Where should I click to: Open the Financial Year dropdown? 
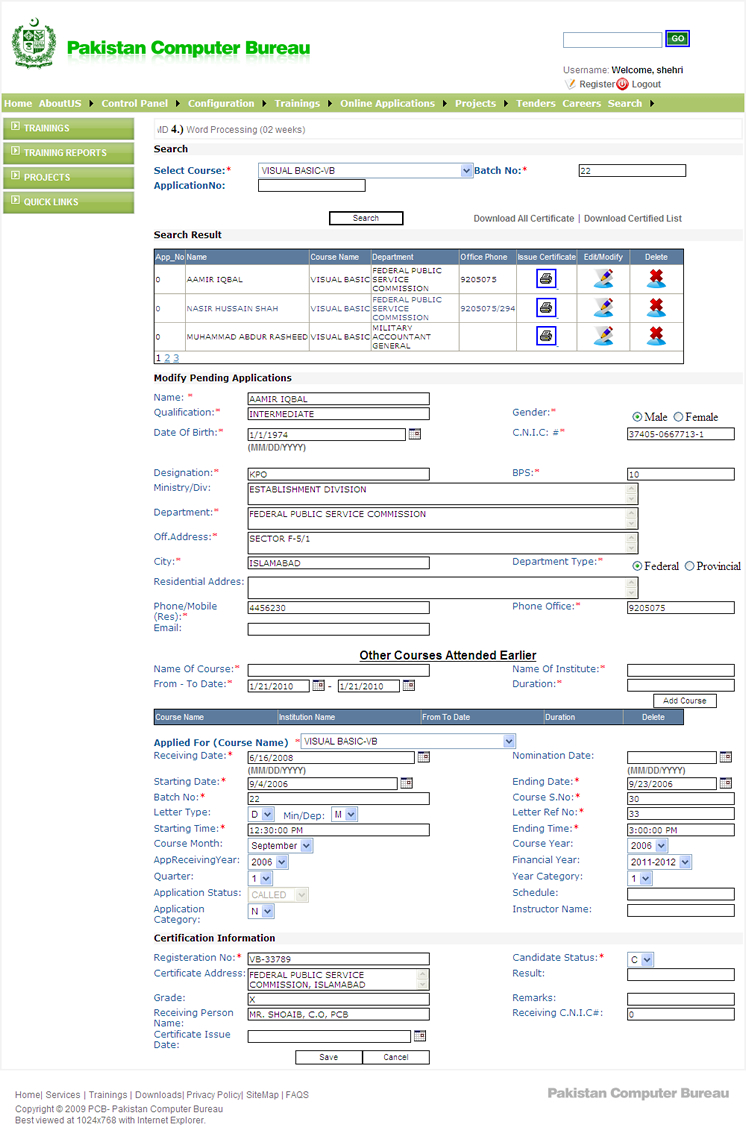point(660,862)
